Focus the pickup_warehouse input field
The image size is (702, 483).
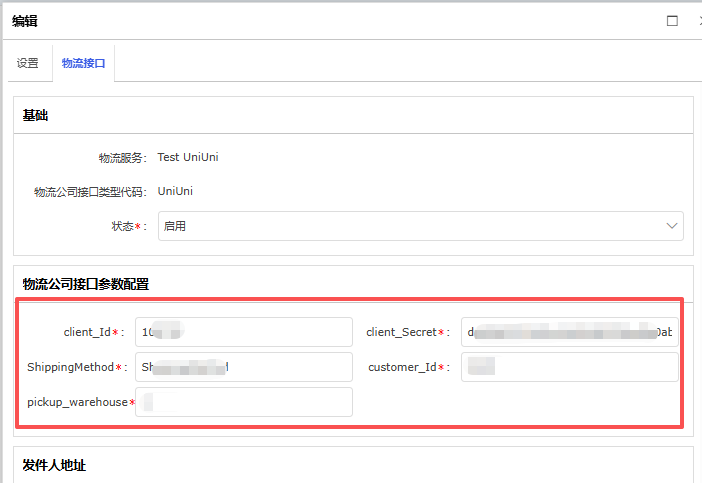245,402
